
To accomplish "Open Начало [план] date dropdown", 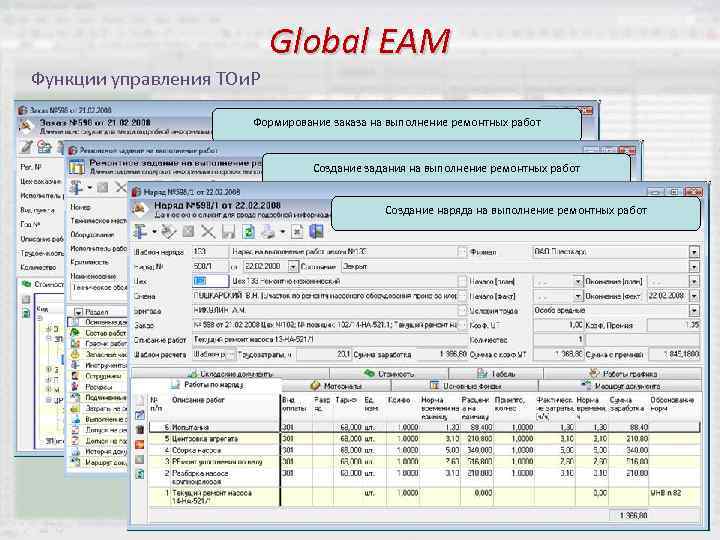I will (x=578, y=281).
